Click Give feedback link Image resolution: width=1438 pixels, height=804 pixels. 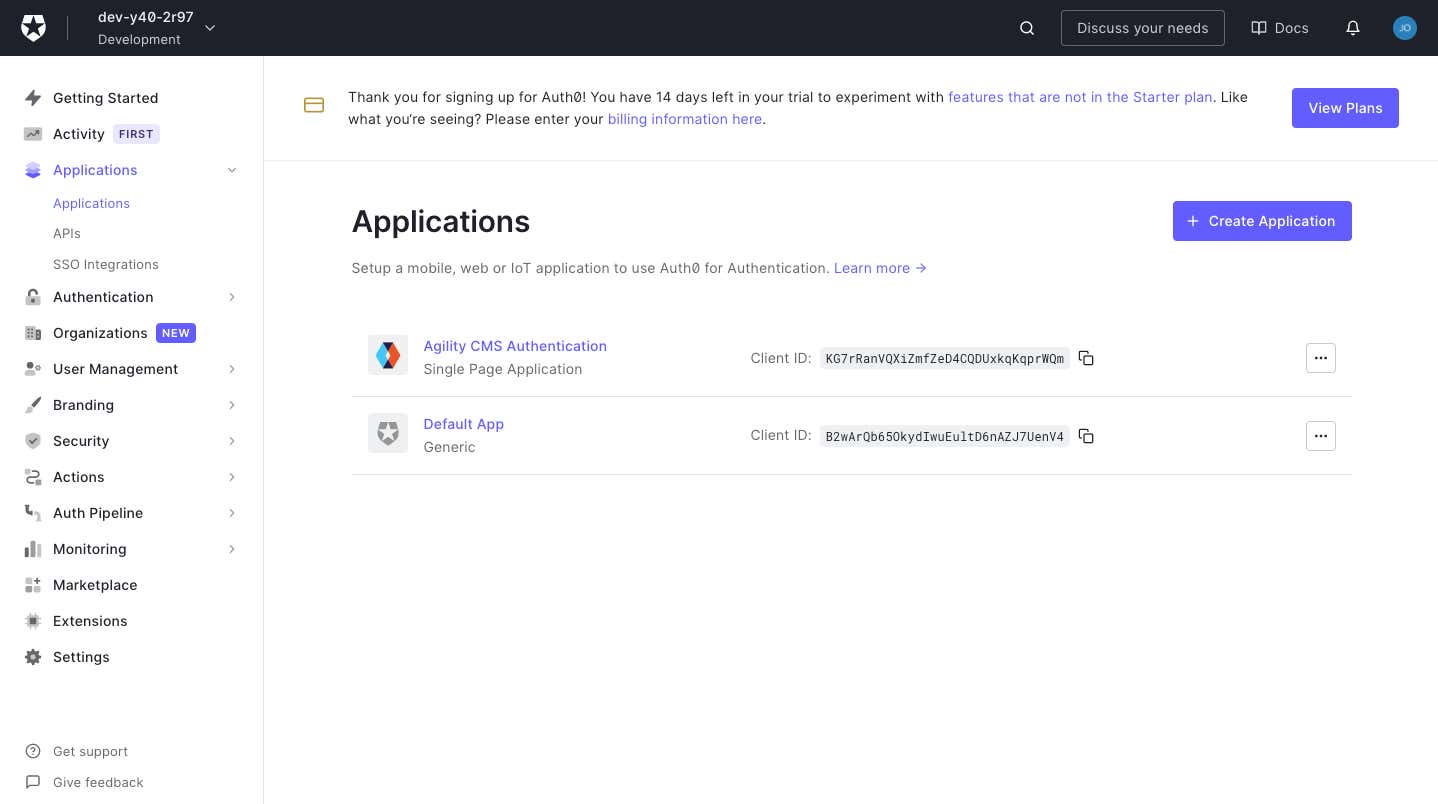[x=98, y=782]
